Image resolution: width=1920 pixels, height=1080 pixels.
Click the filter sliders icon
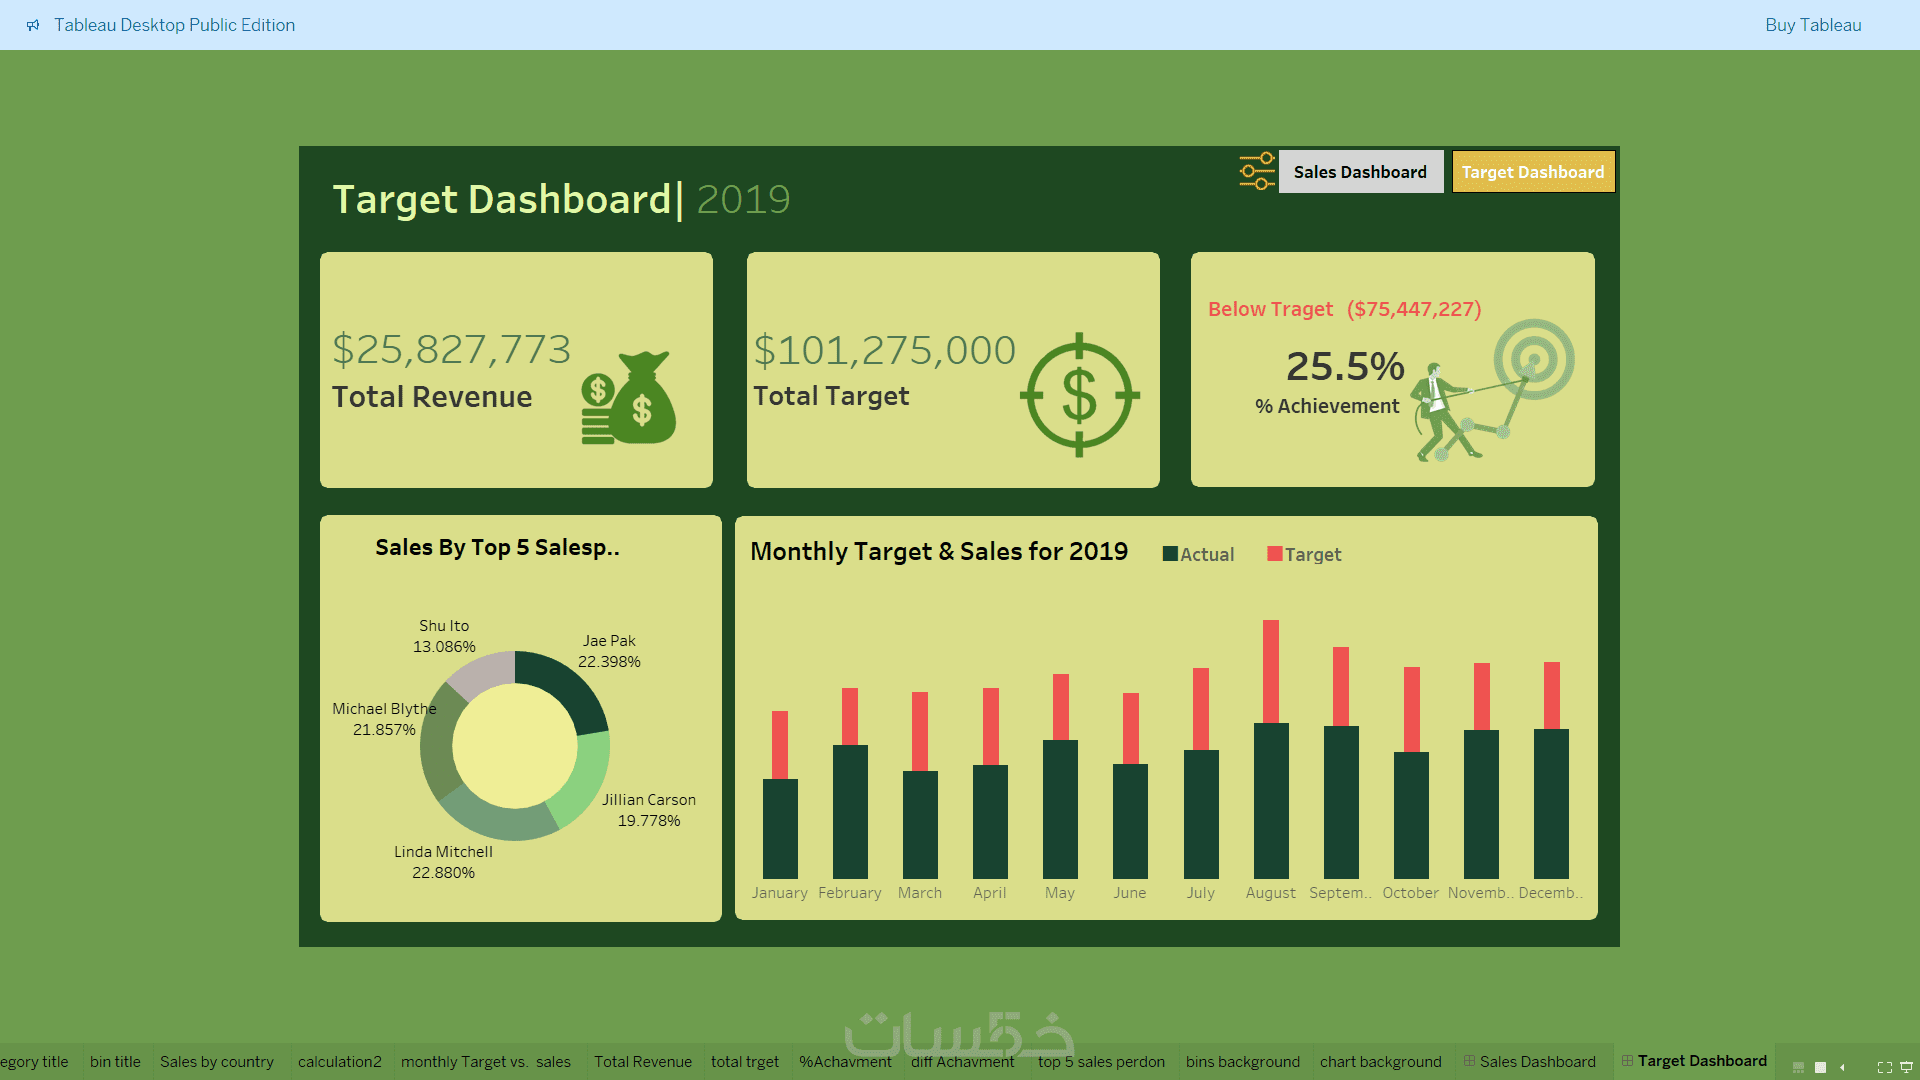click(x=1257, y=171)
